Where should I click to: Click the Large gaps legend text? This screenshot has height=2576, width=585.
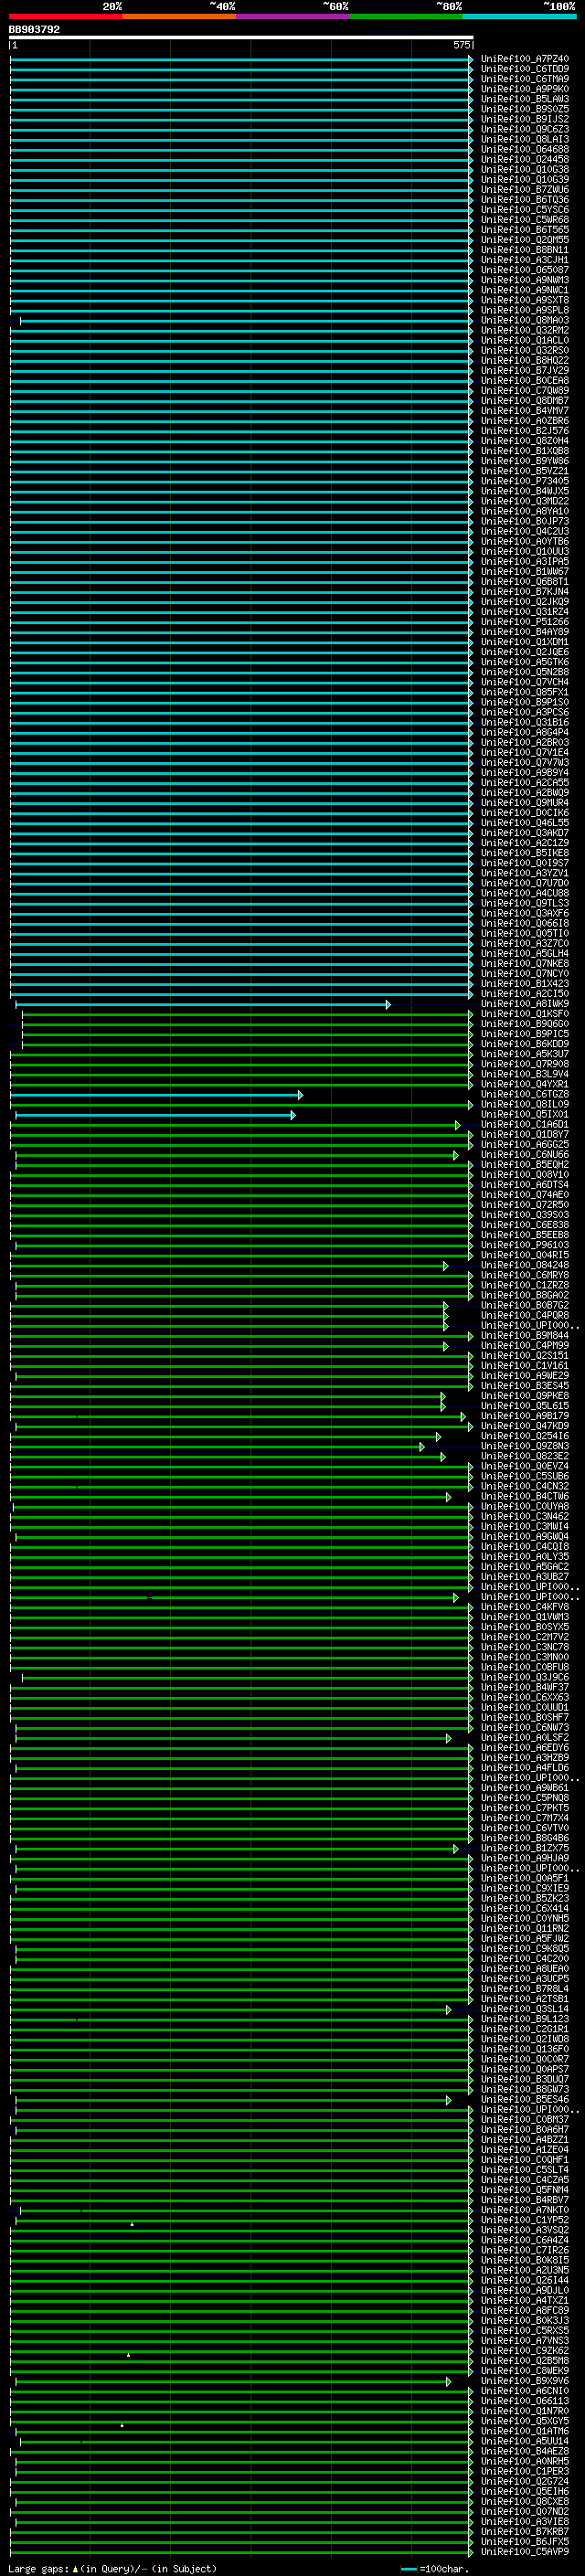(112, 2568)
